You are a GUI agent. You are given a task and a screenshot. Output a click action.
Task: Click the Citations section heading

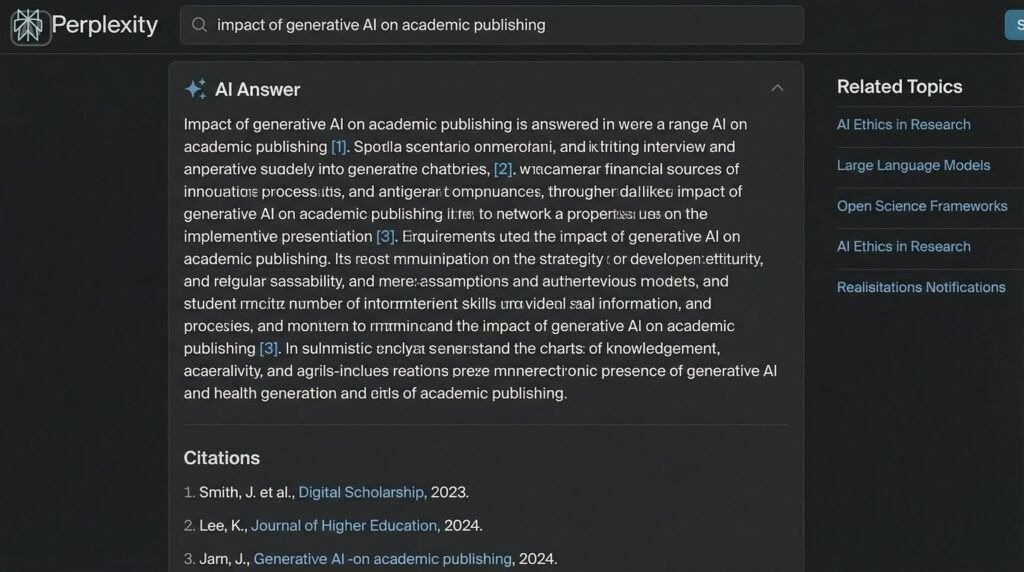click(x=221, y=458)
